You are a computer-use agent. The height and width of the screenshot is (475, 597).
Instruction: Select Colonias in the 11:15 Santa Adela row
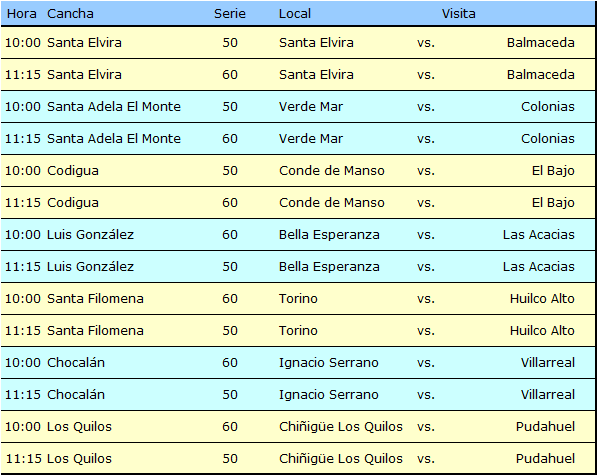[x=548, y=139]
